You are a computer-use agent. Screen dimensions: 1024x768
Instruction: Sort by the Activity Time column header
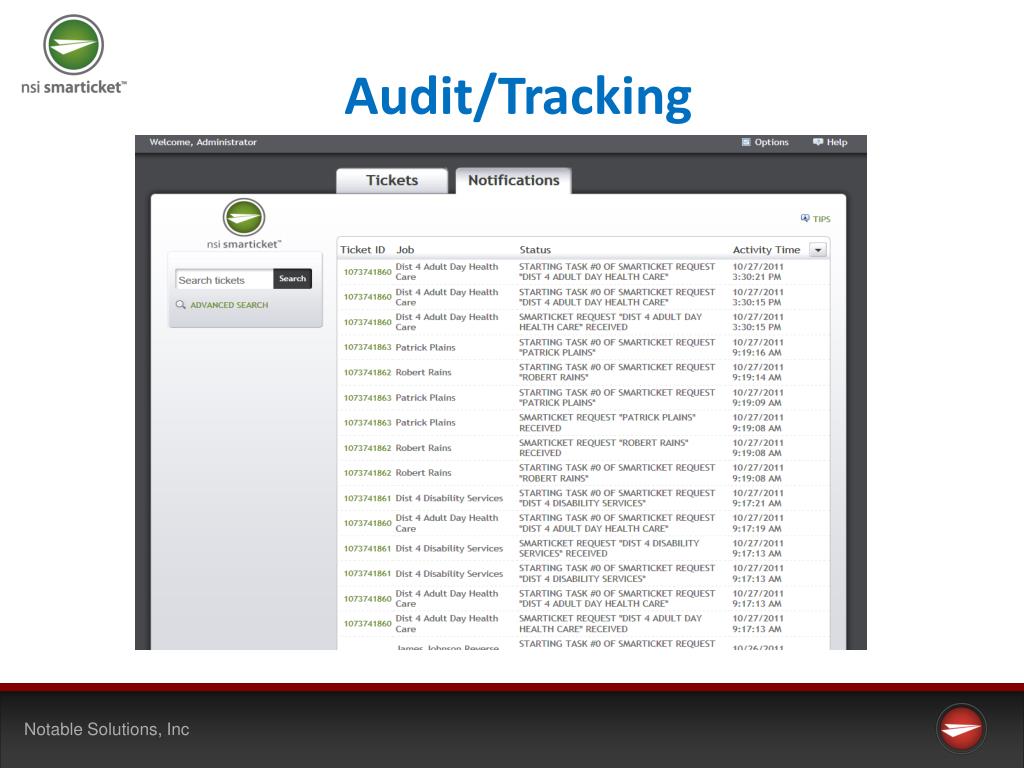tap(766, 249)
